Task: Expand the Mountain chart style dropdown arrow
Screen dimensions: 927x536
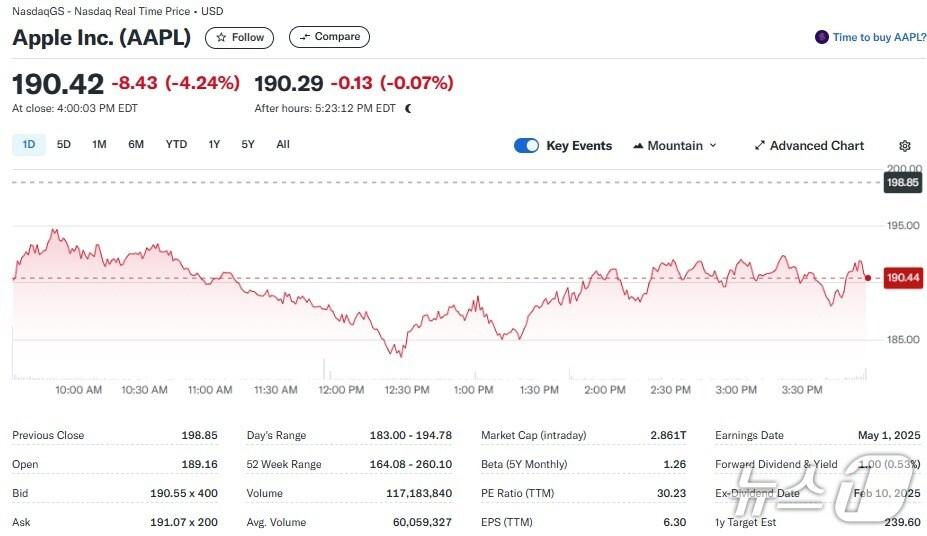Action: click(x=713, y=146)
